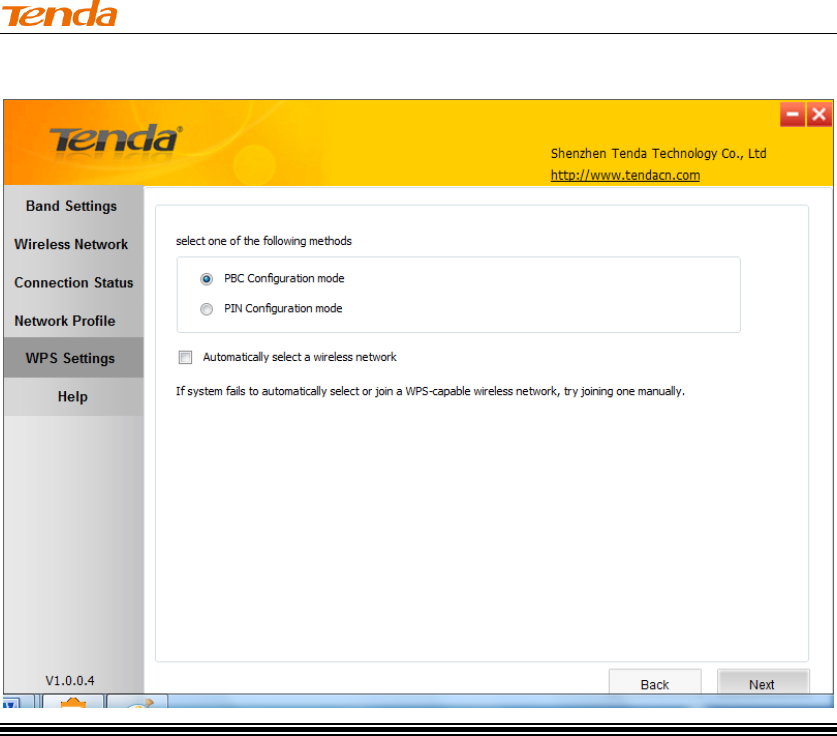Screen dimensions: 837x736
Task: Select PBC Configuration mode radio button
Action: [x=207, y=279]
